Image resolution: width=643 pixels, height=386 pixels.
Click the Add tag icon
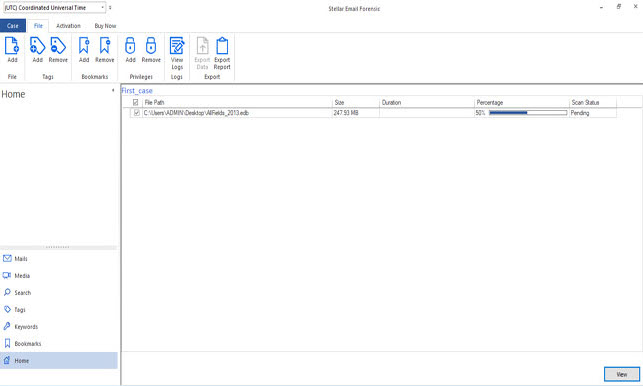tap(37, 46)
